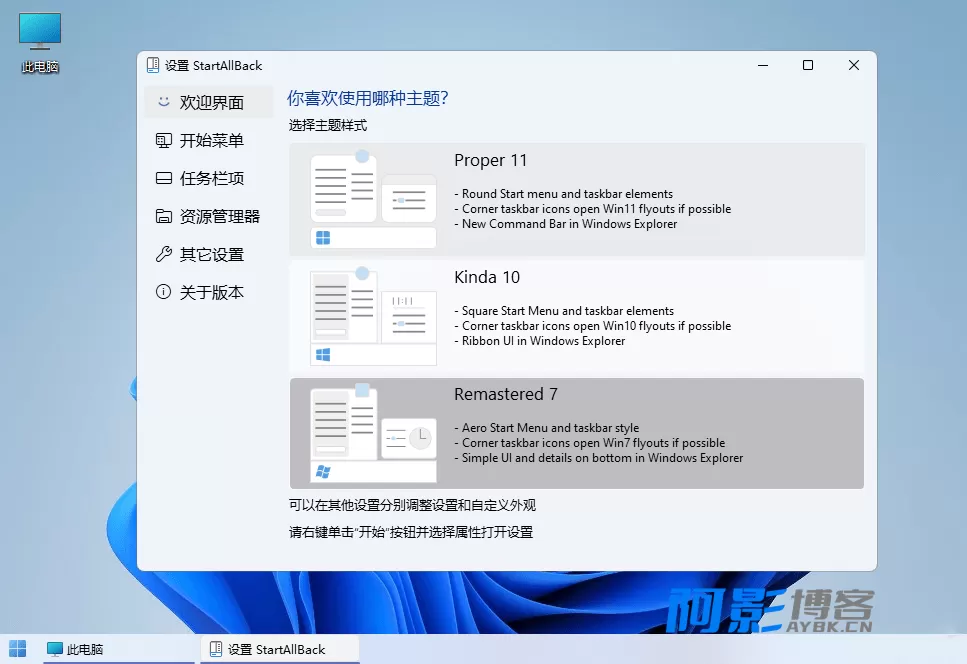Click the taskbar icon beside 任务栏项

pyautogui.click(x=163, y=178)
